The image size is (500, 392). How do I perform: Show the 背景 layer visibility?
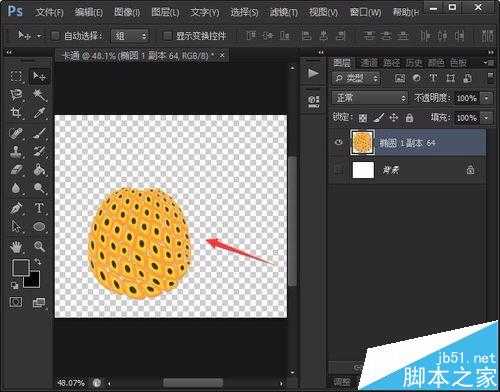[x=339, y=170]
